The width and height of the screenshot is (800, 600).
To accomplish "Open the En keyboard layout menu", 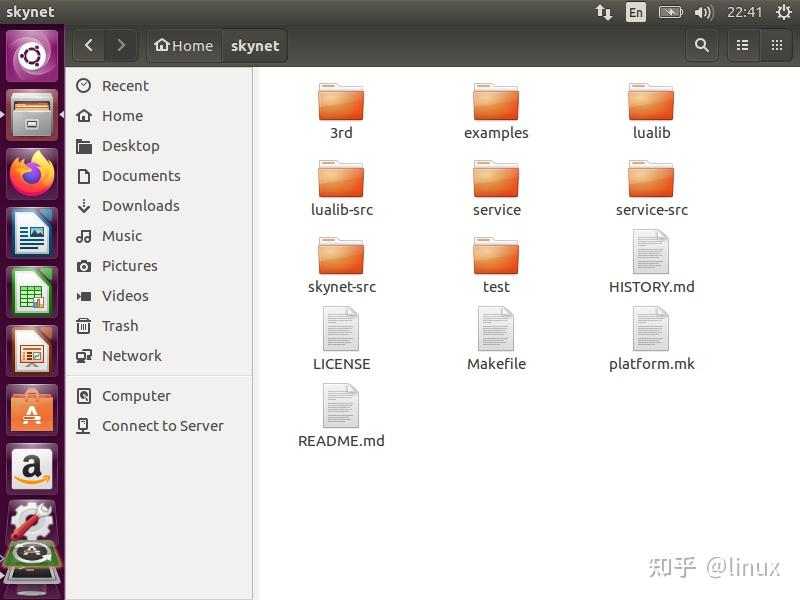I will pos(636,13).
